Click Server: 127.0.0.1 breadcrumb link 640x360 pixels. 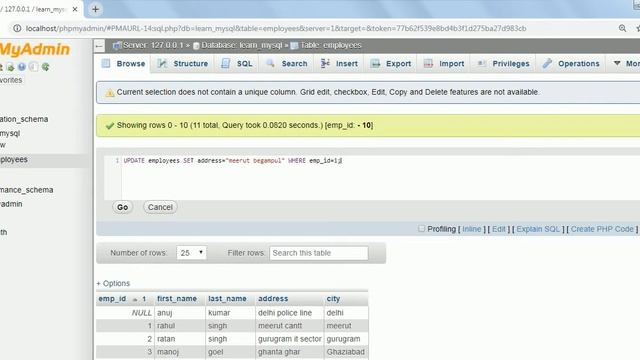[153, 45]
